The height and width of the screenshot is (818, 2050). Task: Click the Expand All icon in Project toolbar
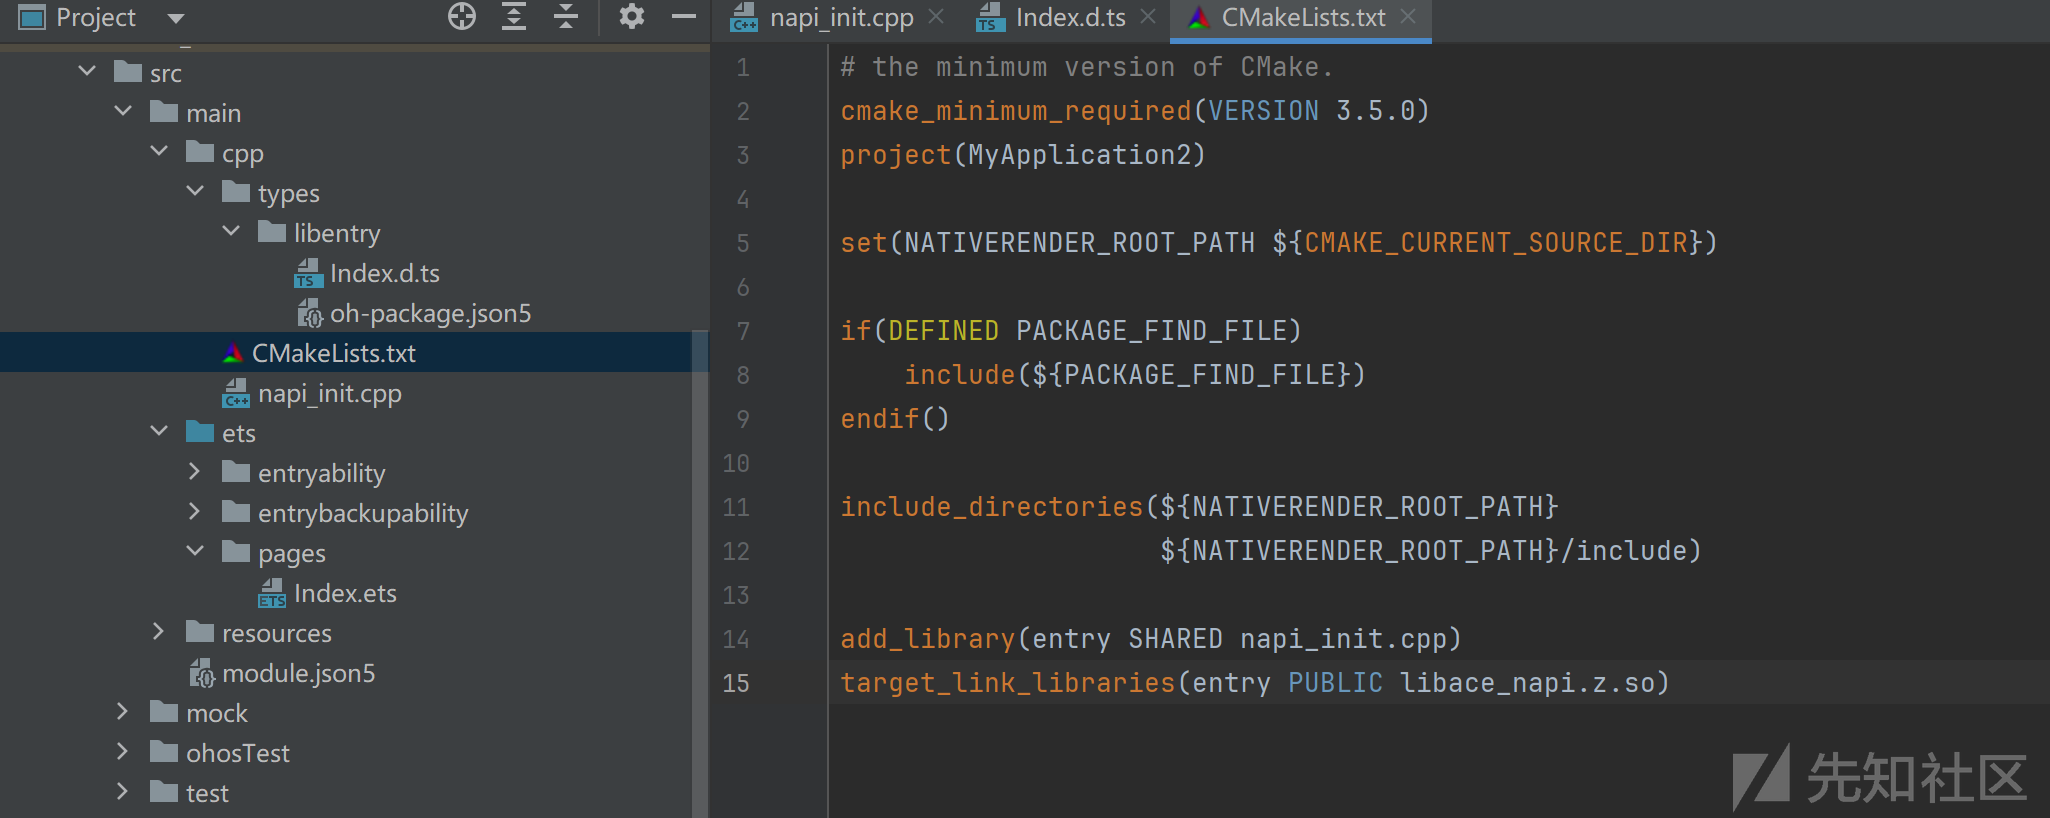[514, 16]
